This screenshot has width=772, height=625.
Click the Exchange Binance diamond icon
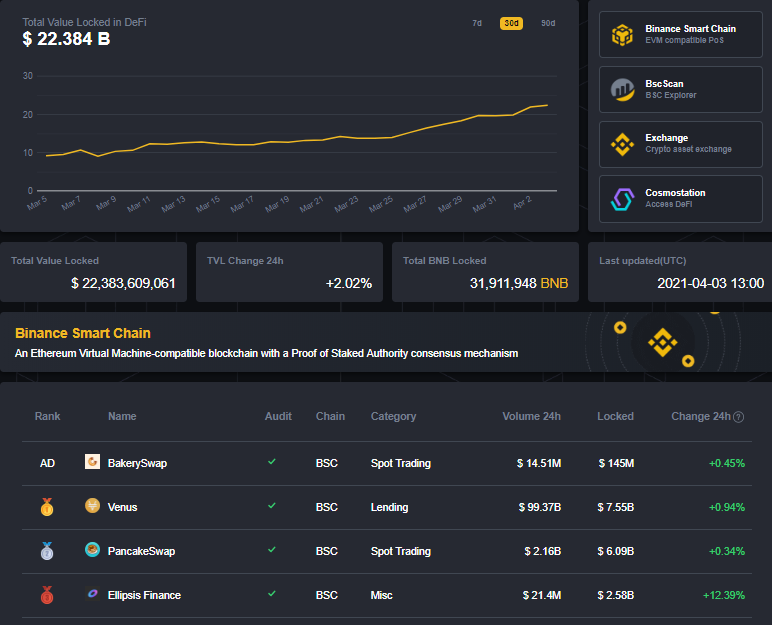(x=622, y=145)
